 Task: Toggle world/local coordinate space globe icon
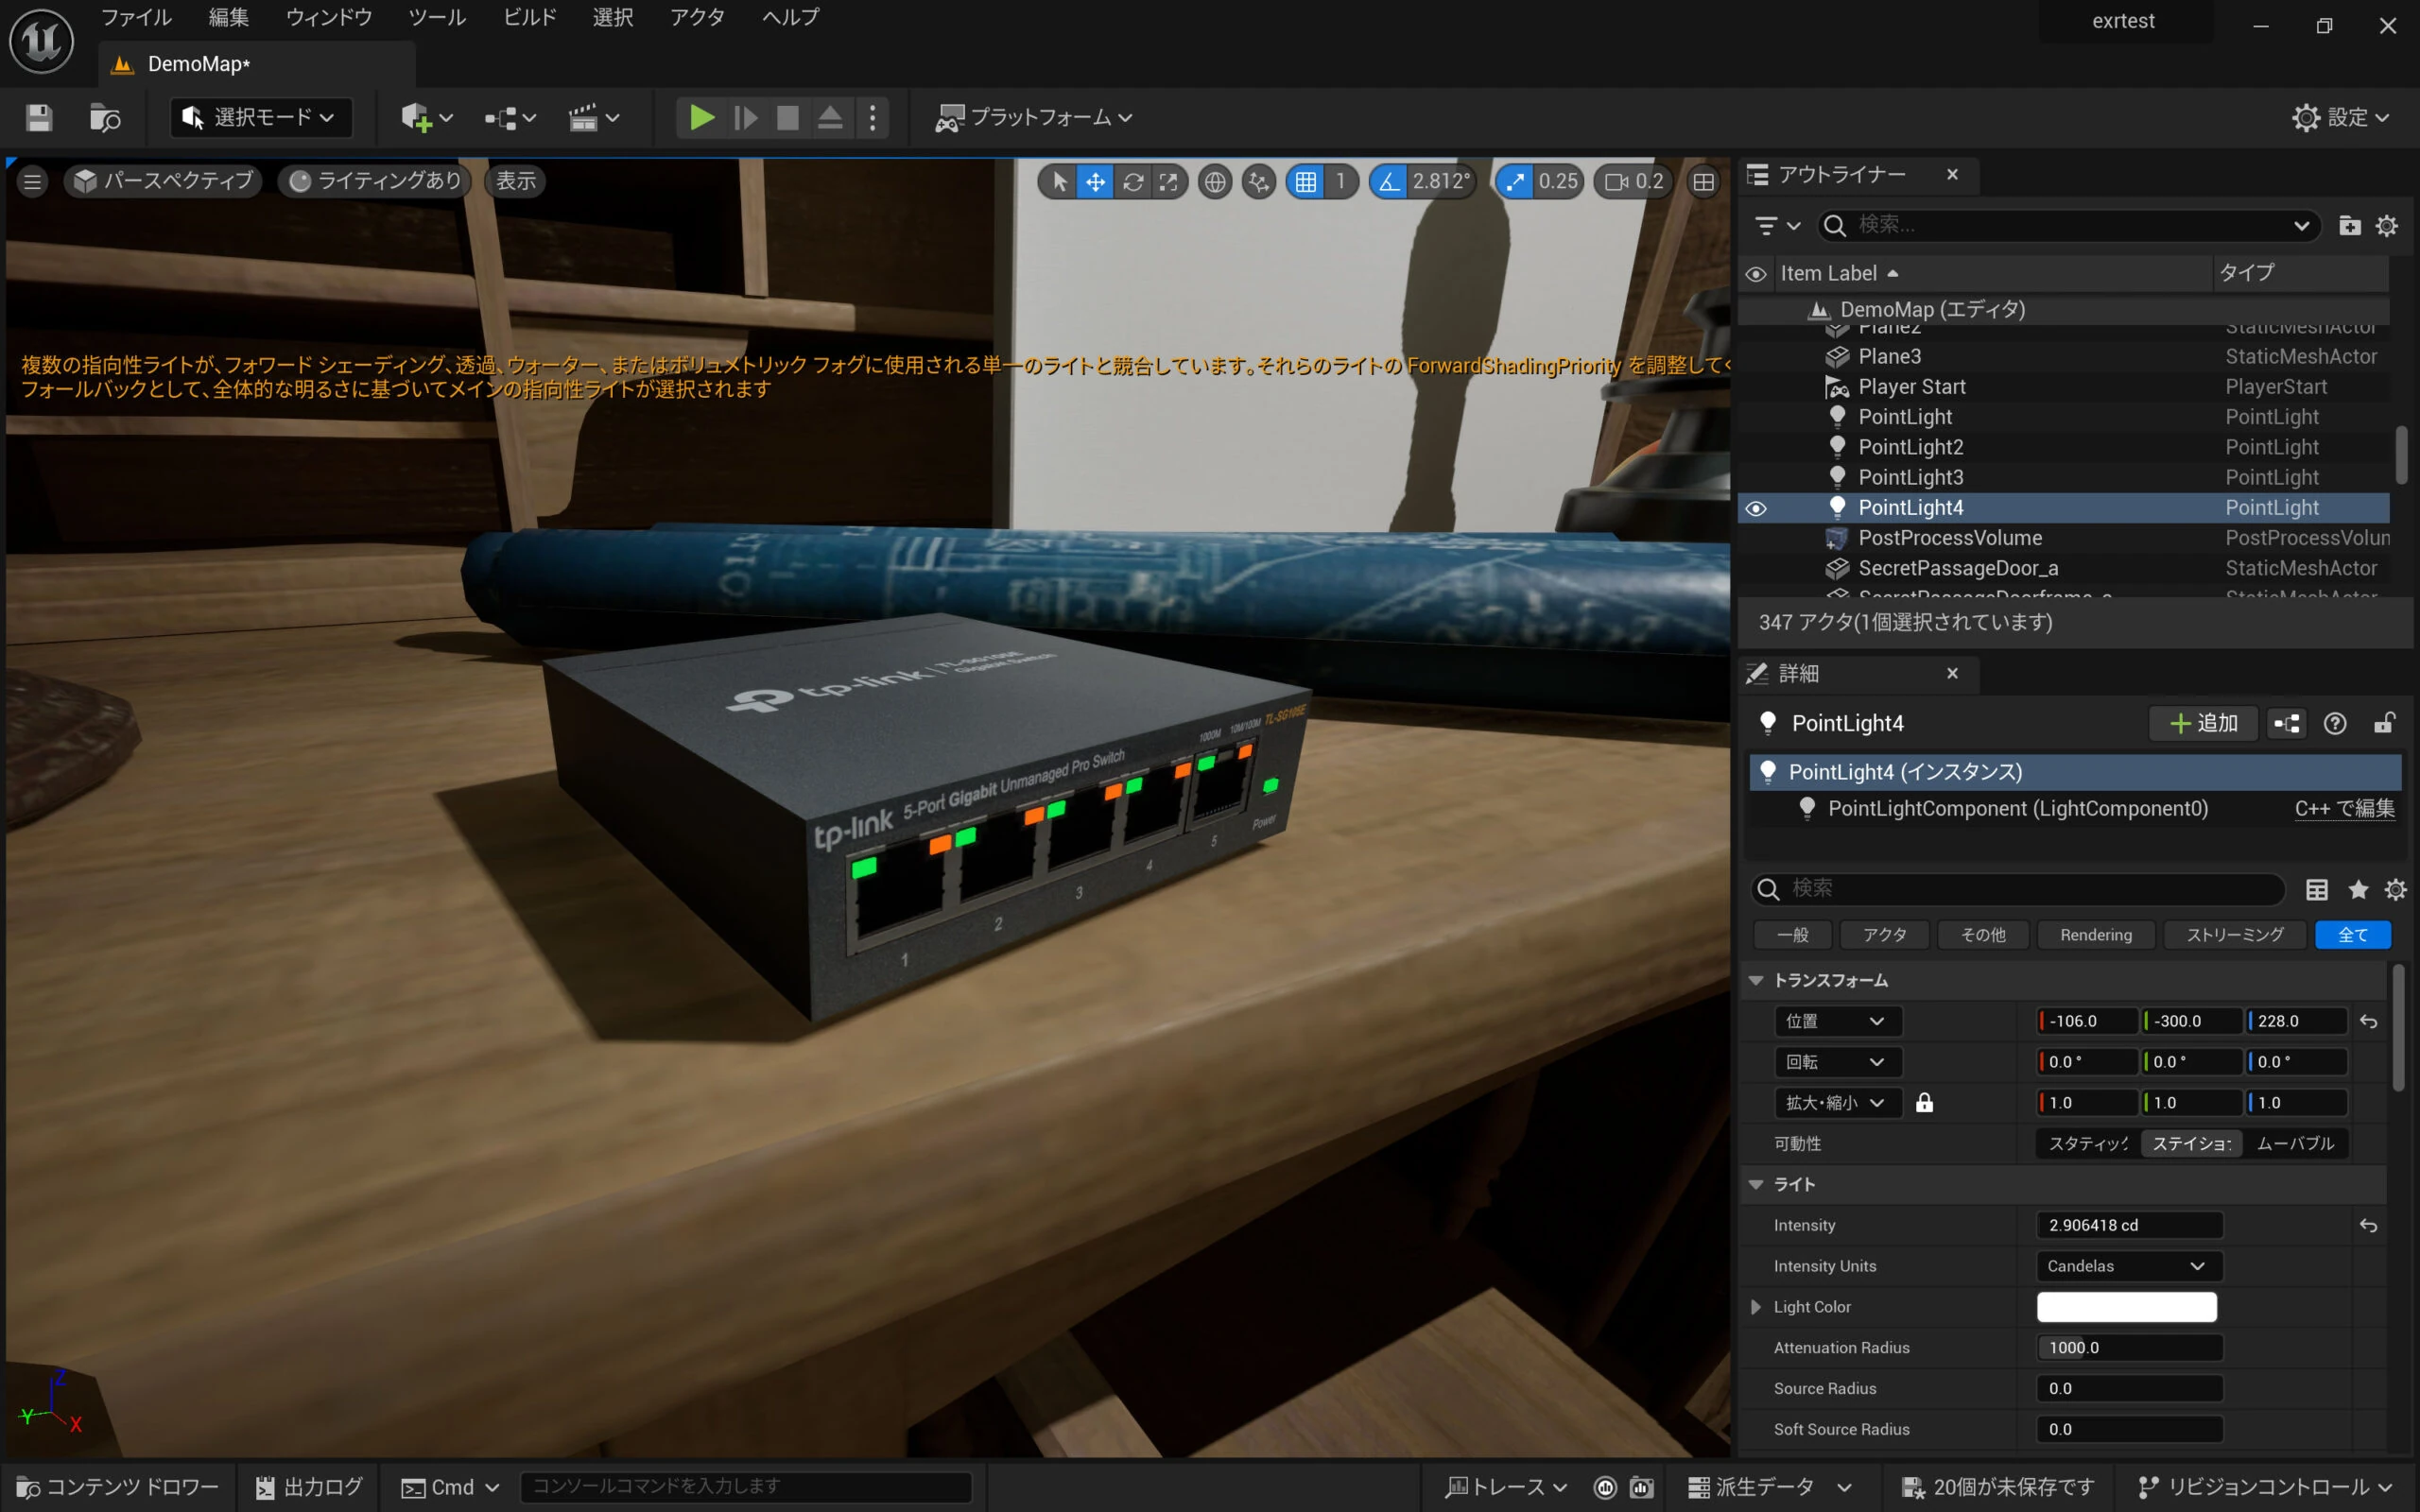pyautogui.click(x=1215, y=181)
